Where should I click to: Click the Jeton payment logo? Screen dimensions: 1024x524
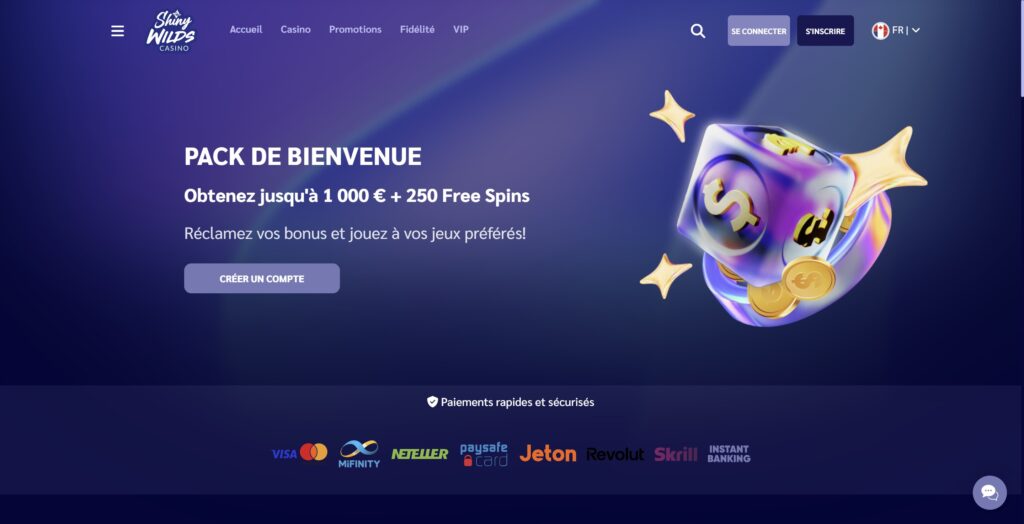coord(548,453)
